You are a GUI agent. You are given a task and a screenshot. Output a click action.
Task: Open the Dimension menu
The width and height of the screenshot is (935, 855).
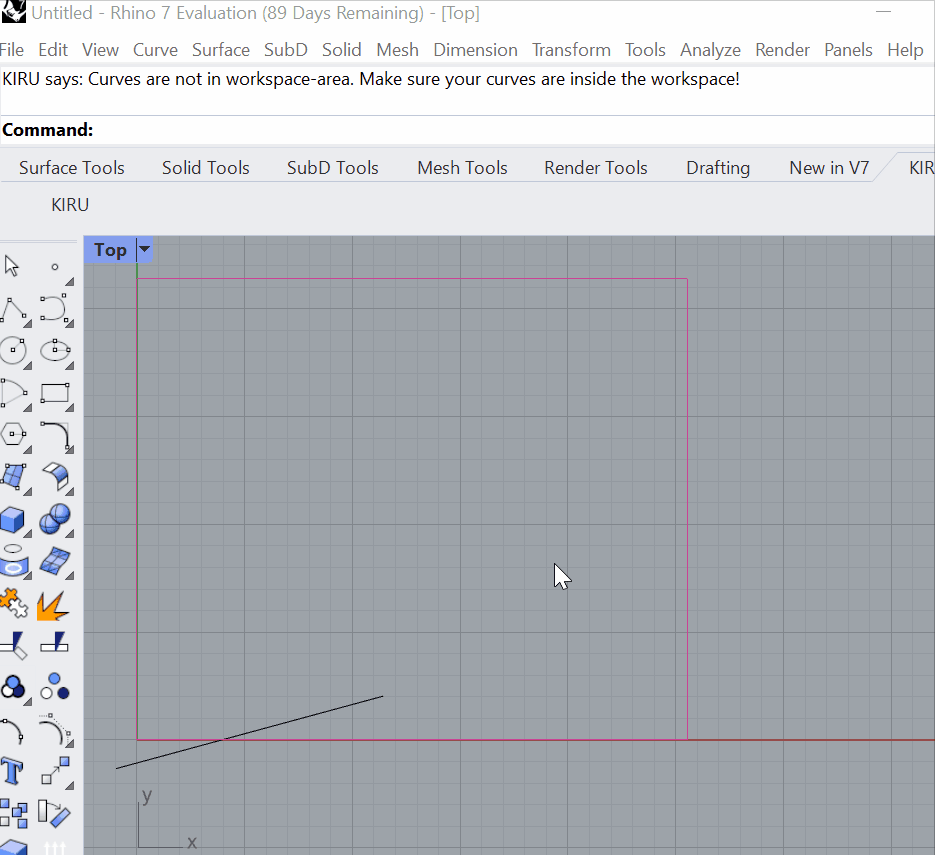pyautogui.click(x=475, y=49)
